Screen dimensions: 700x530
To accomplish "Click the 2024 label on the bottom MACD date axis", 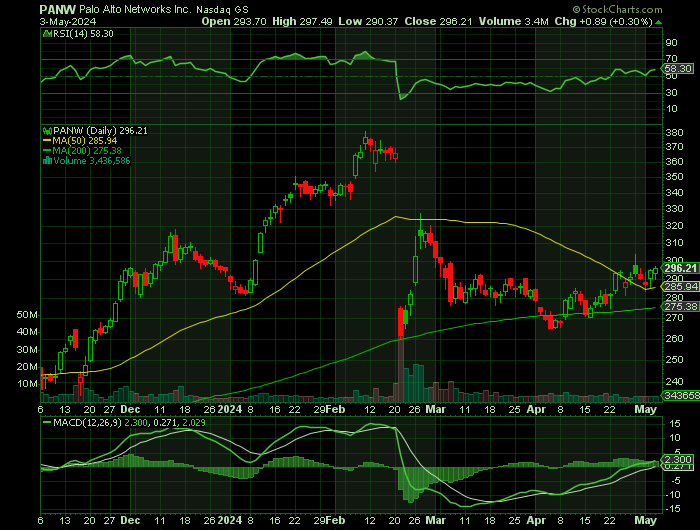I will tap(230, 521).
